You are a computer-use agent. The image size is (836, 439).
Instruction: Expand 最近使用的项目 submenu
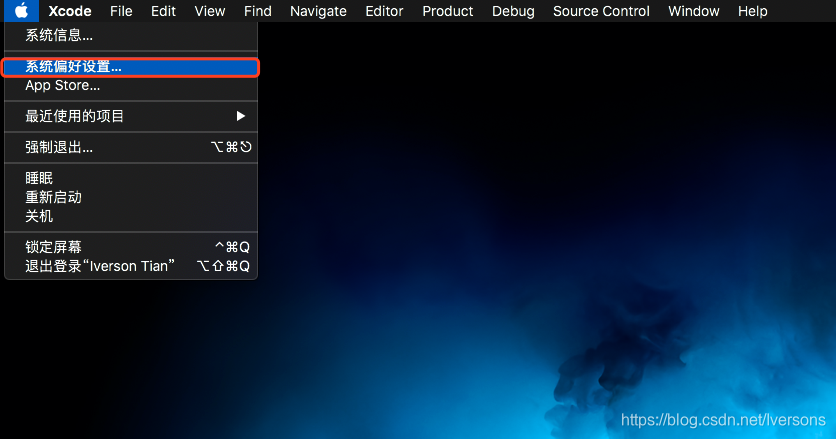131,116
